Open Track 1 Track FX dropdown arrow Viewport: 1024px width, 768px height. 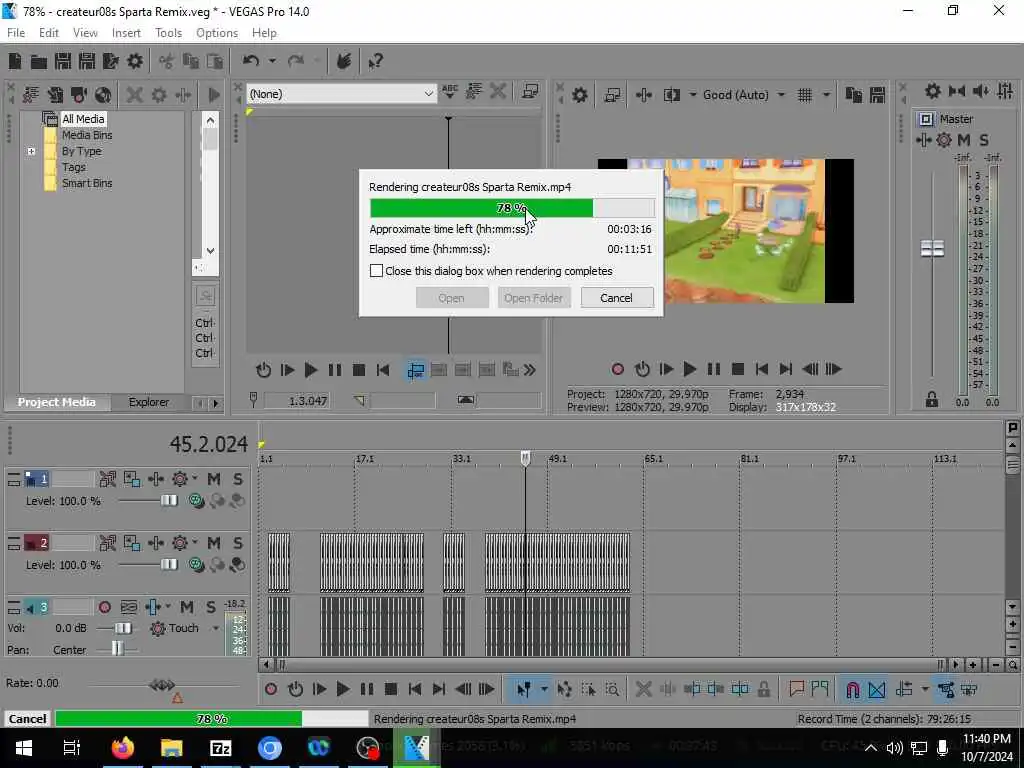195,479
